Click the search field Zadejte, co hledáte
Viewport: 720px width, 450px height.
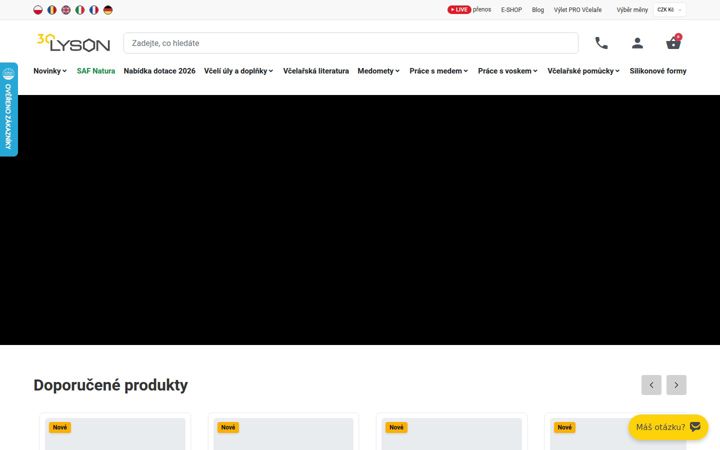click(x=351, y=43)
